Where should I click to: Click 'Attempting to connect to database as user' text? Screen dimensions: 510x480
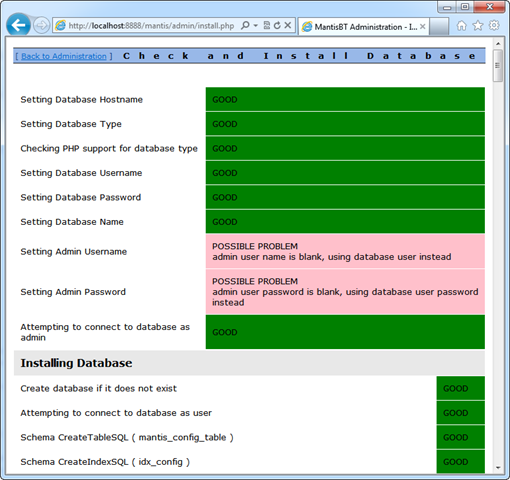(116, 413)
